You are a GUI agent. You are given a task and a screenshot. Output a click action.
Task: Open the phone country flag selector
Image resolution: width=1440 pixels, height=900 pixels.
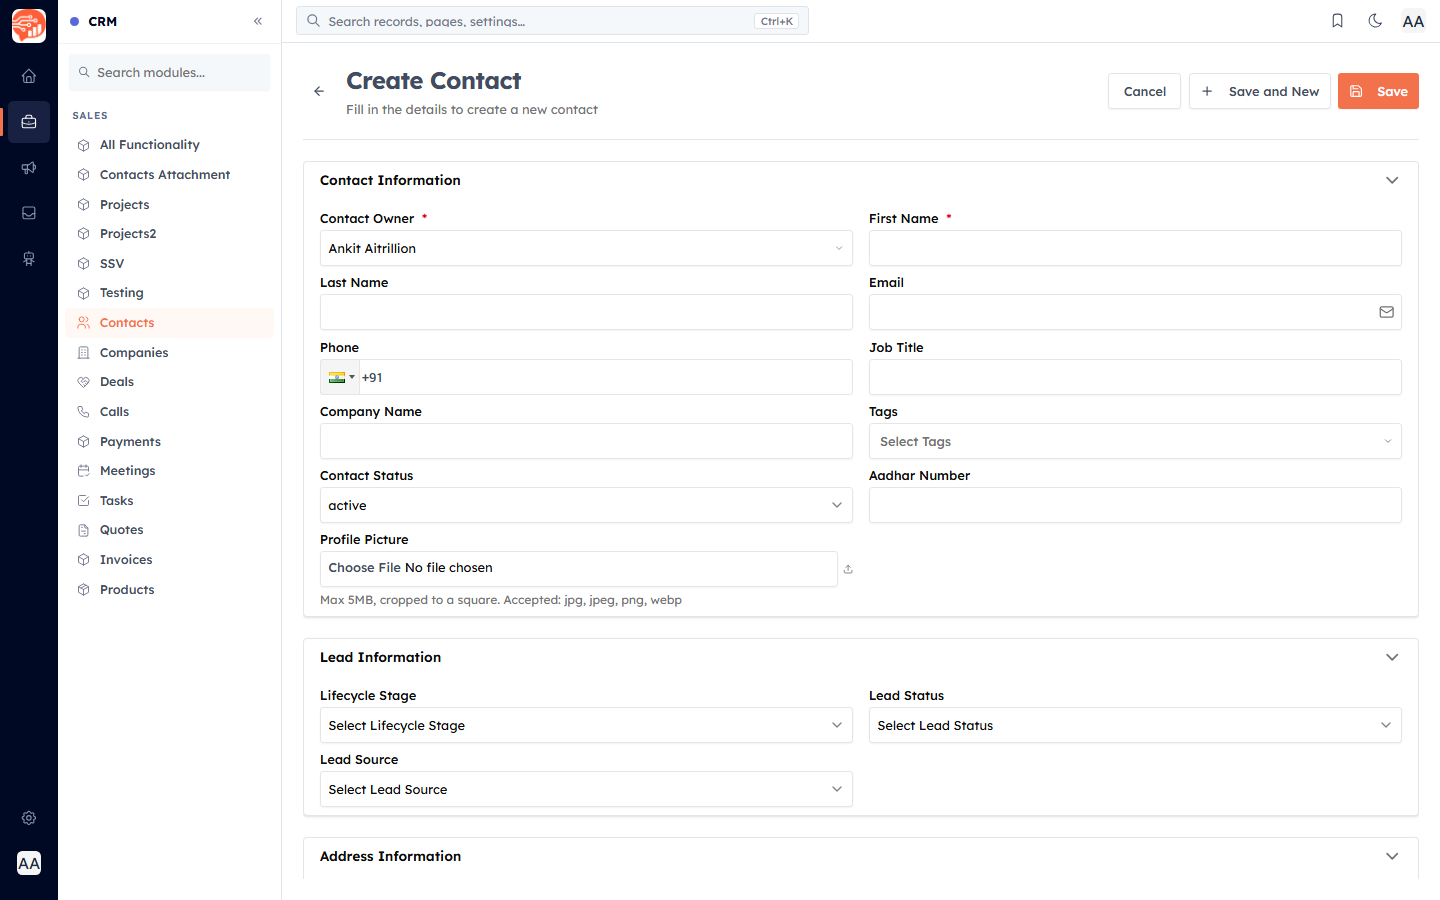(341, 377)
